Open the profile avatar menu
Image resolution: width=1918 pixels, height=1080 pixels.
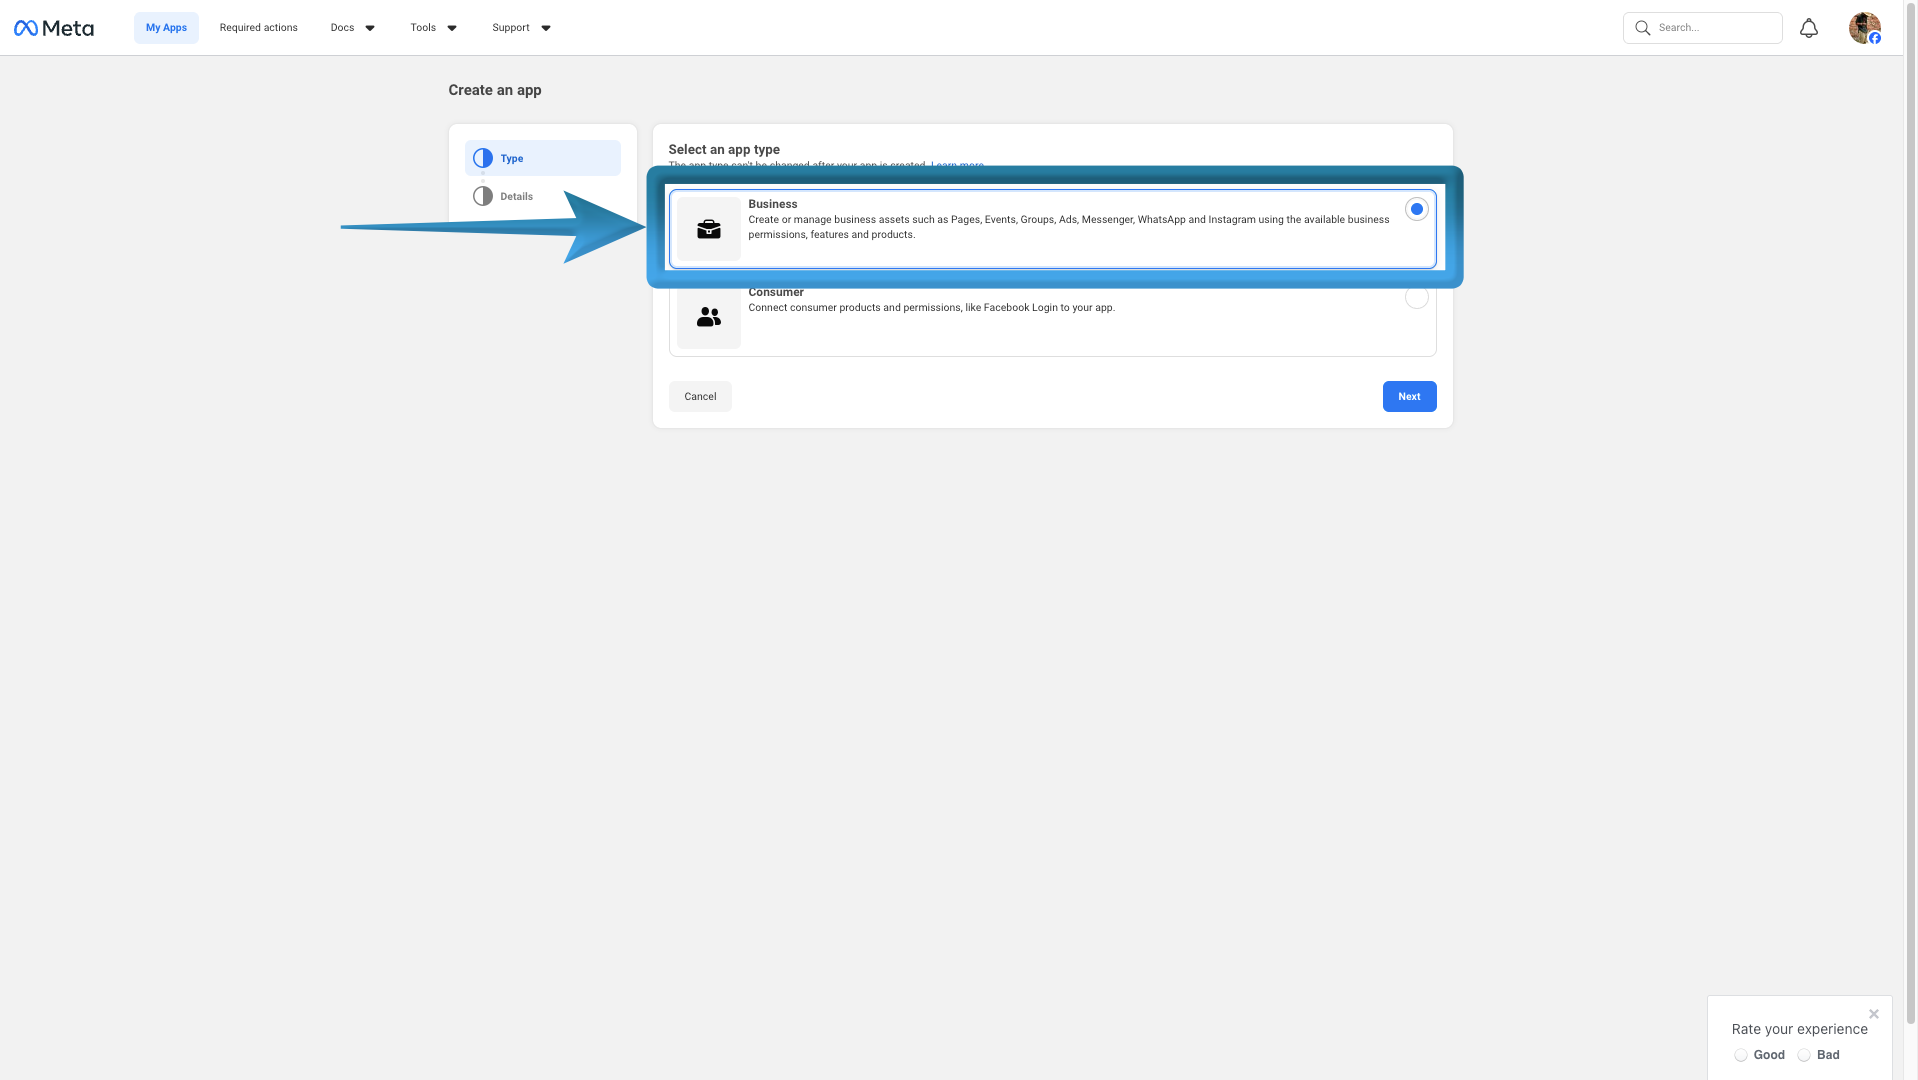[x=1864, y=28]
